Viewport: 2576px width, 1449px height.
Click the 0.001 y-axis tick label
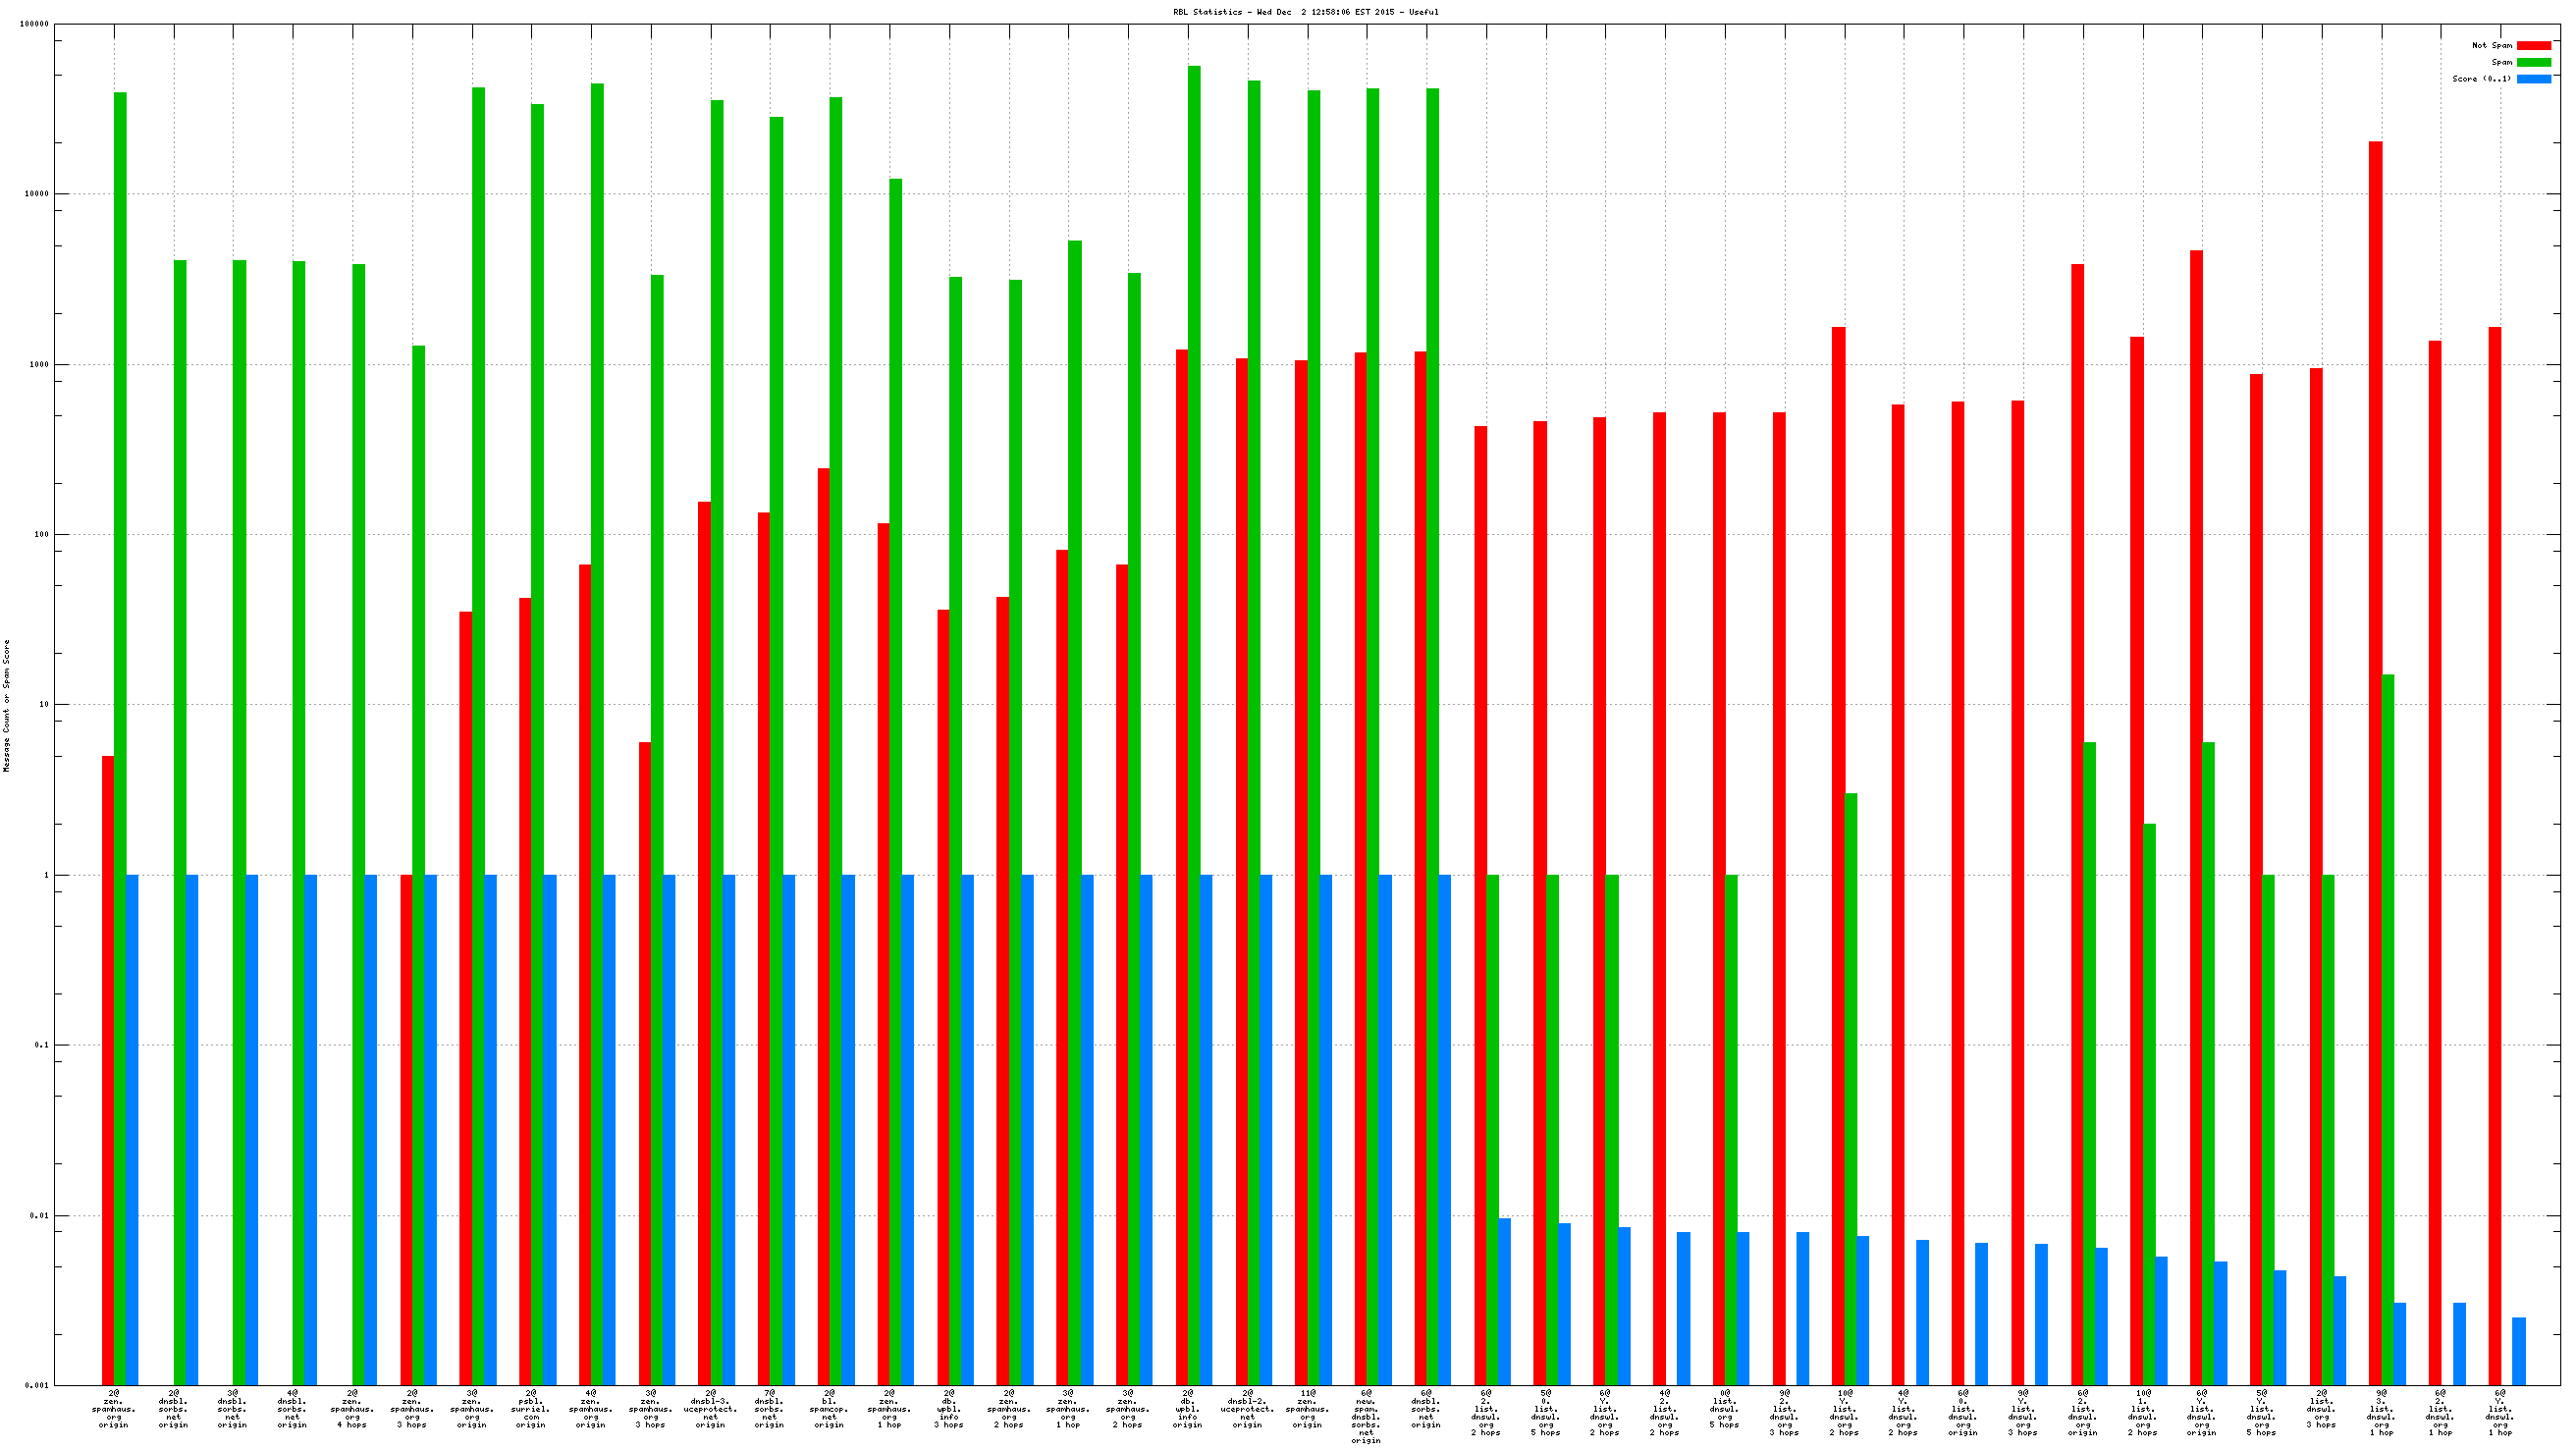coord(37,1386)
